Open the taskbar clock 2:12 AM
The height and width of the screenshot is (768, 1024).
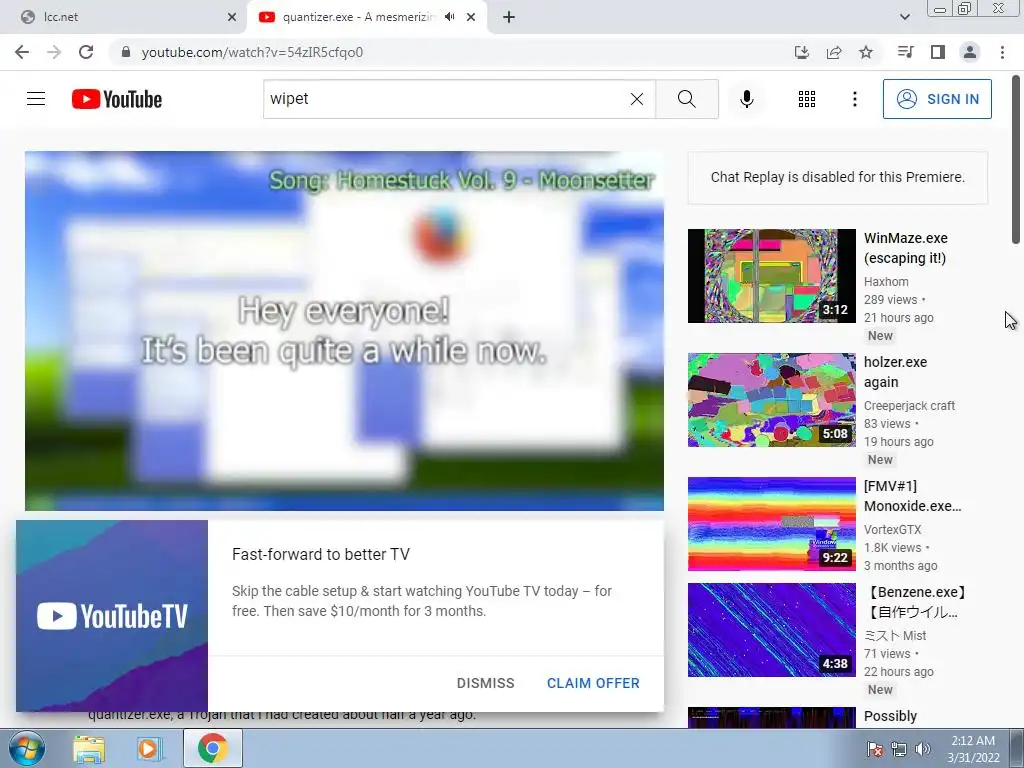point(973,748)
